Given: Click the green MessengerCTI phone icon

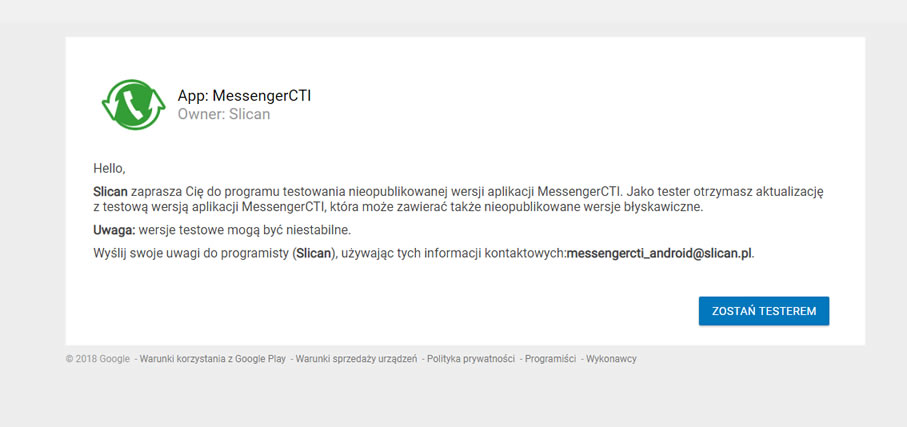Looking at the screenshot, I should tap(133, 105).
